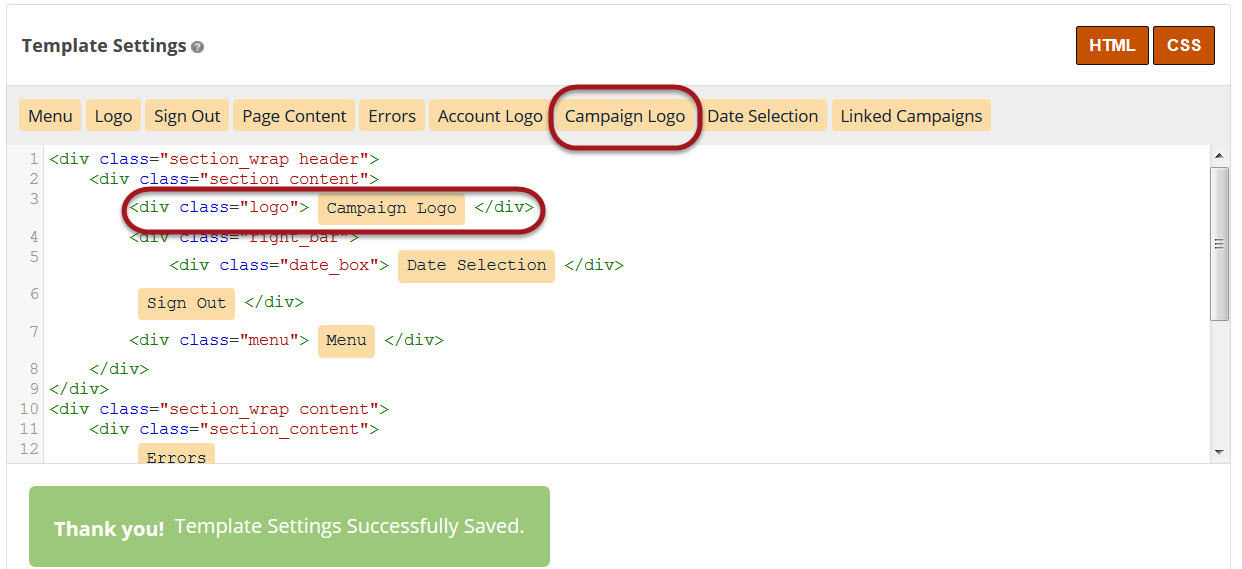Screen dimensions: 1242x569
Task: Insert the Account Logo tag
Action: [490, 116]
